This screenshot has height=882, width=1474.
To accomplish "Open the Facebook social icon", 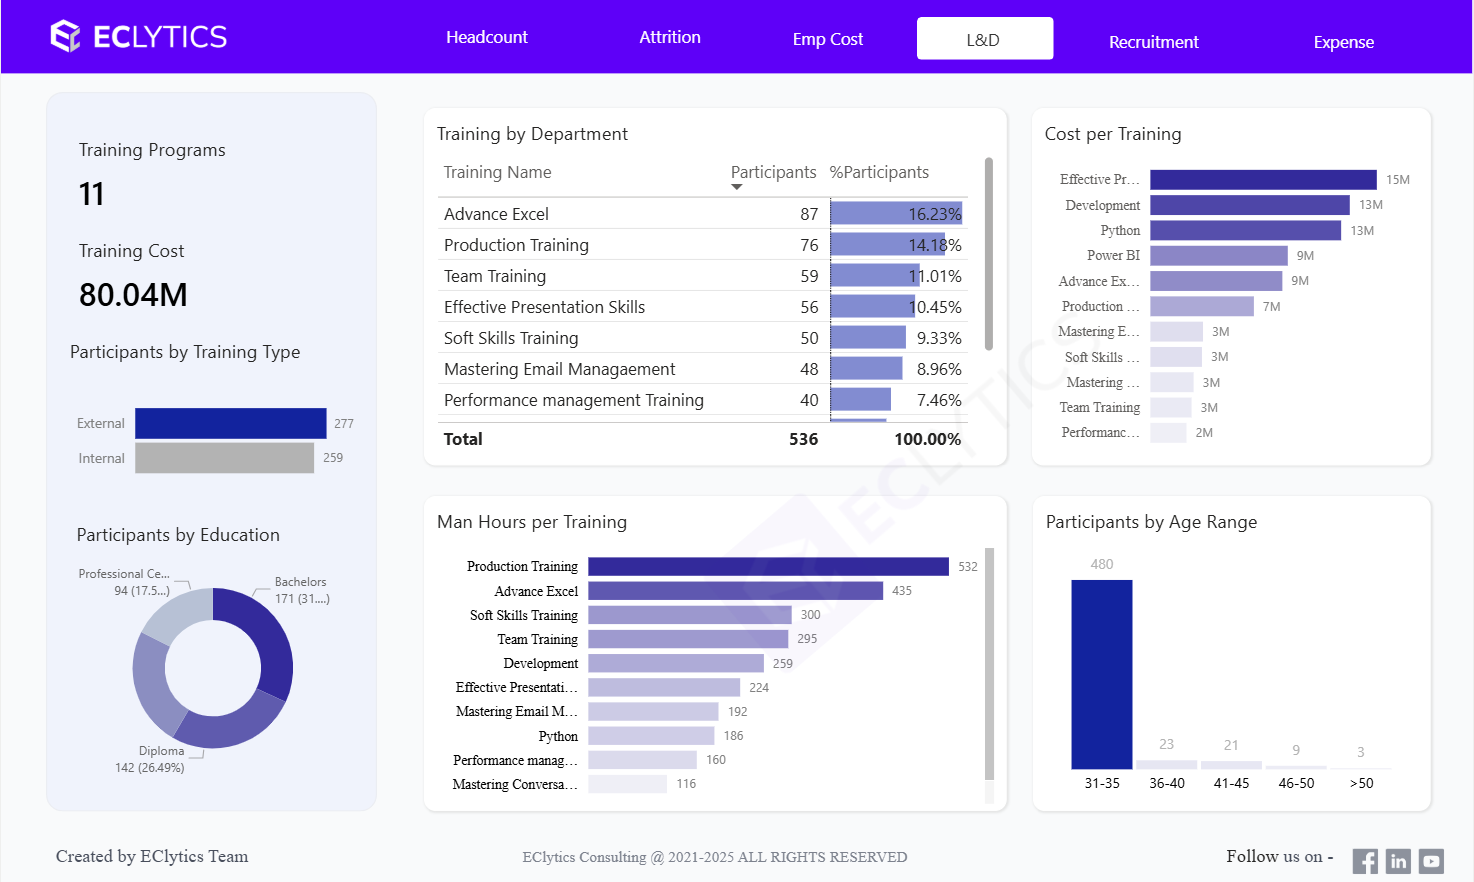I will (x=1365, y=861).
